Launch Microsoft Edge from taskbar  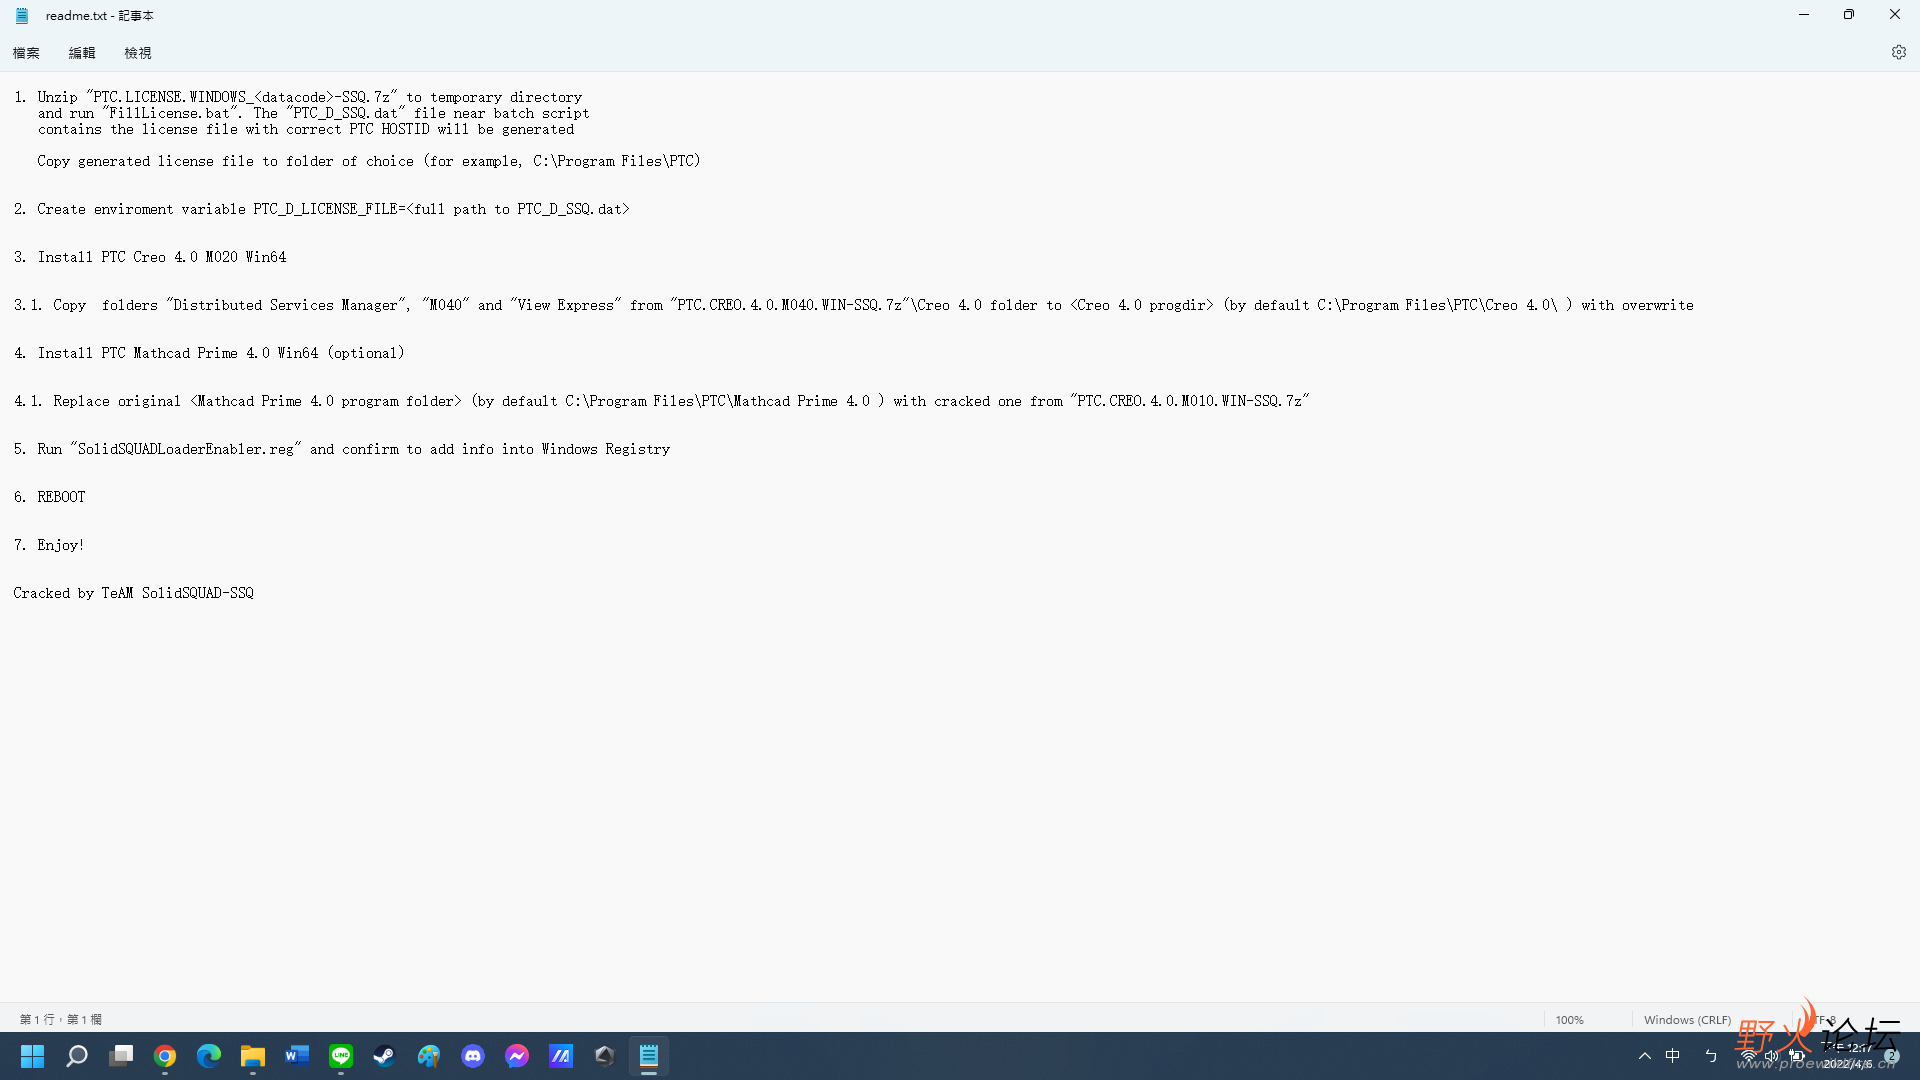(x=209, y=1056)
